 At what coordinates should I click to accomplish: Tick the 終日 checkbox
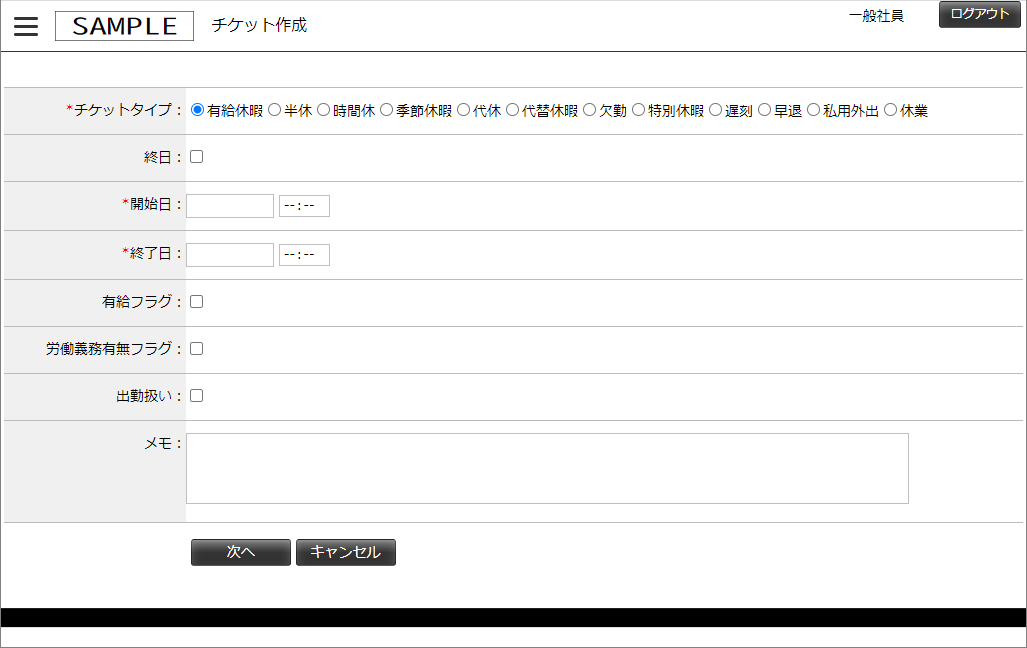click(196, 157)
